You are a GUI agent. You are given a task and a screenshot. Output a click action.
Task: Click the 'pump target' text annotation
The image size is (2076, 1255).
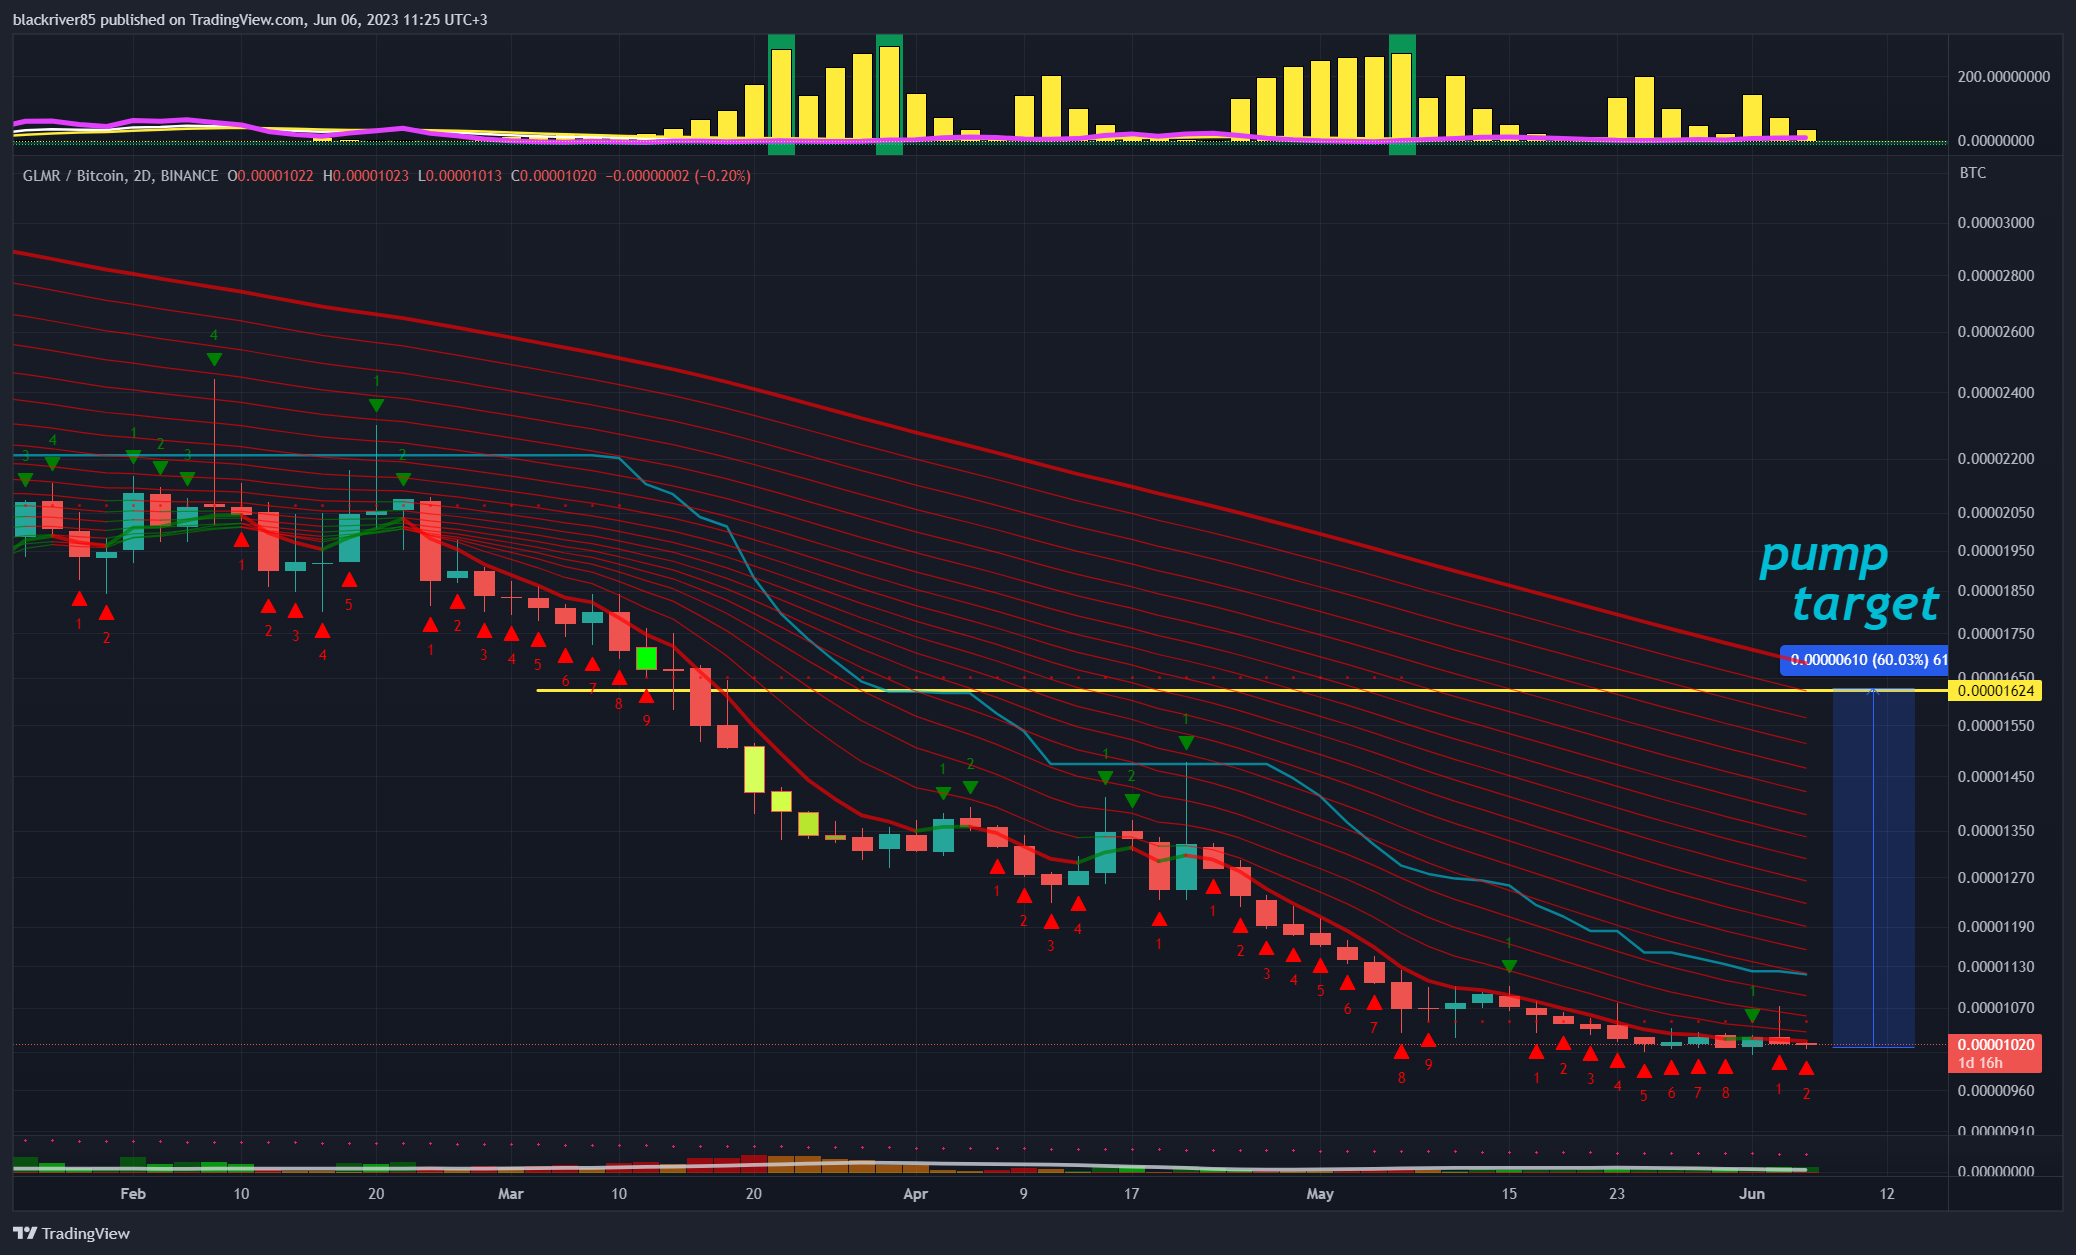[1848, 580]
